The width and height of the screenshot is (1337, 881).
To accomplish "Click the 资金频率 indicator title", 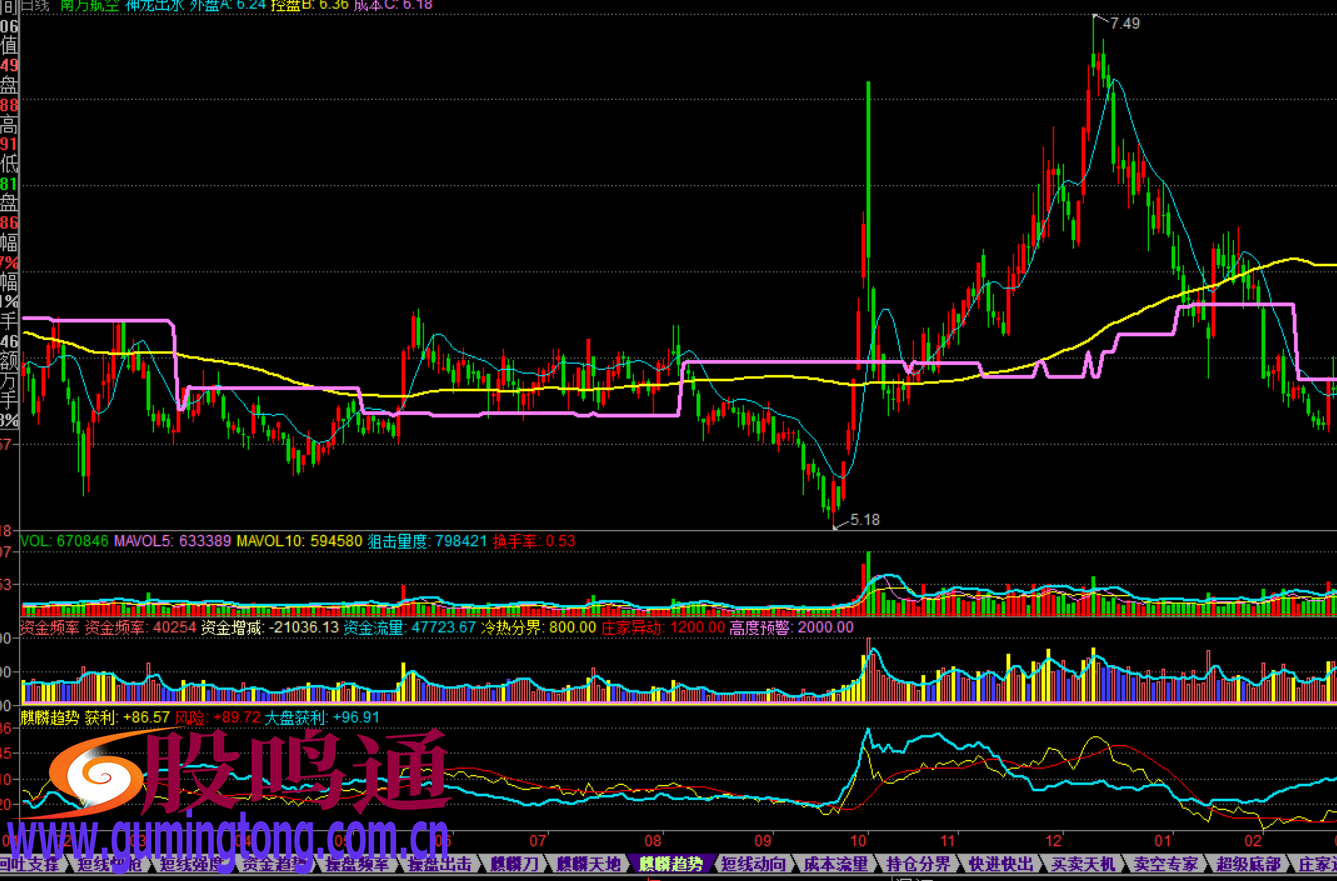I will (49, 628).
